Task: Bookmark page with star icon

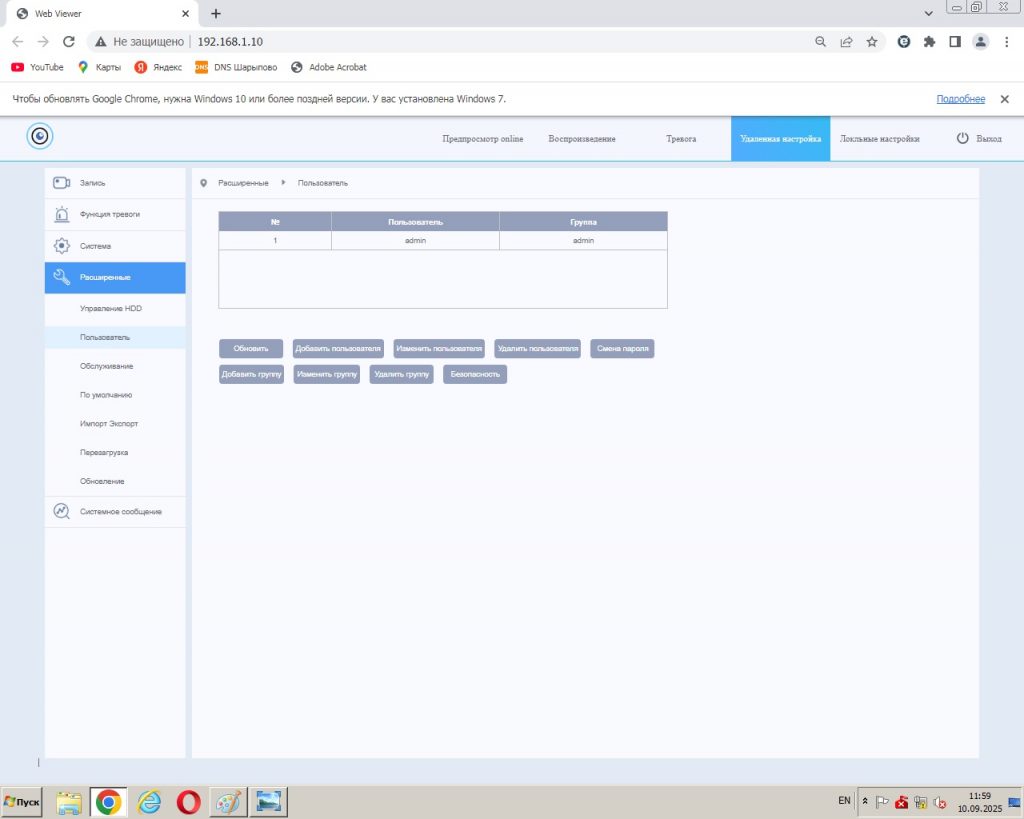Action: (872, 42)
